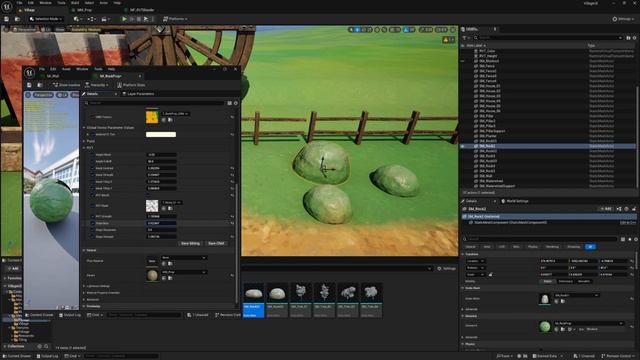Viewport: 640px width, 360px height.
Task: Collapse the RVT parameter group
Action: 84,148
